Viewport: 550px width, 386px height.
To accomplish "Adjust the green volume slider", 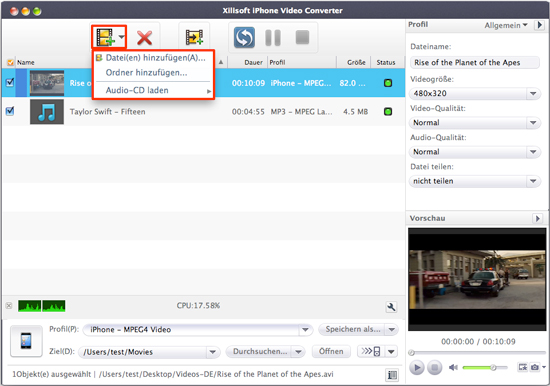I will (x=485, y=367).
